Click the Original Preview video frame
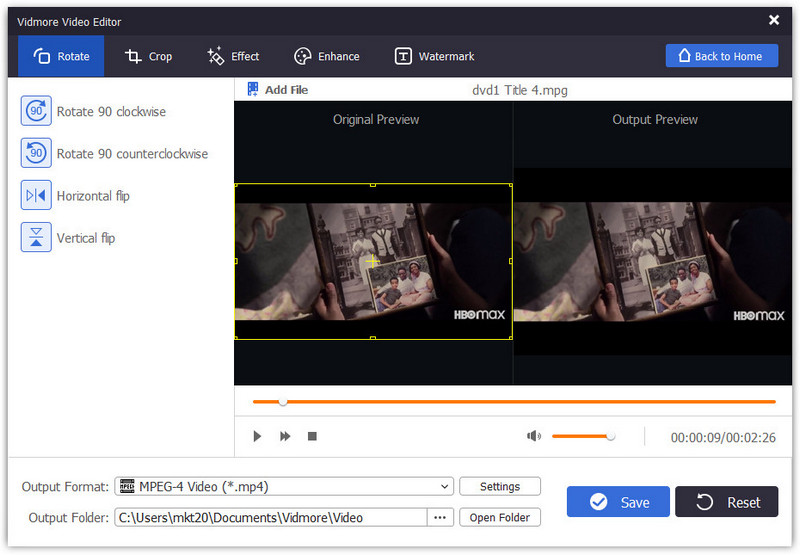This screenshot has height=555, width=800. (373, 261)
